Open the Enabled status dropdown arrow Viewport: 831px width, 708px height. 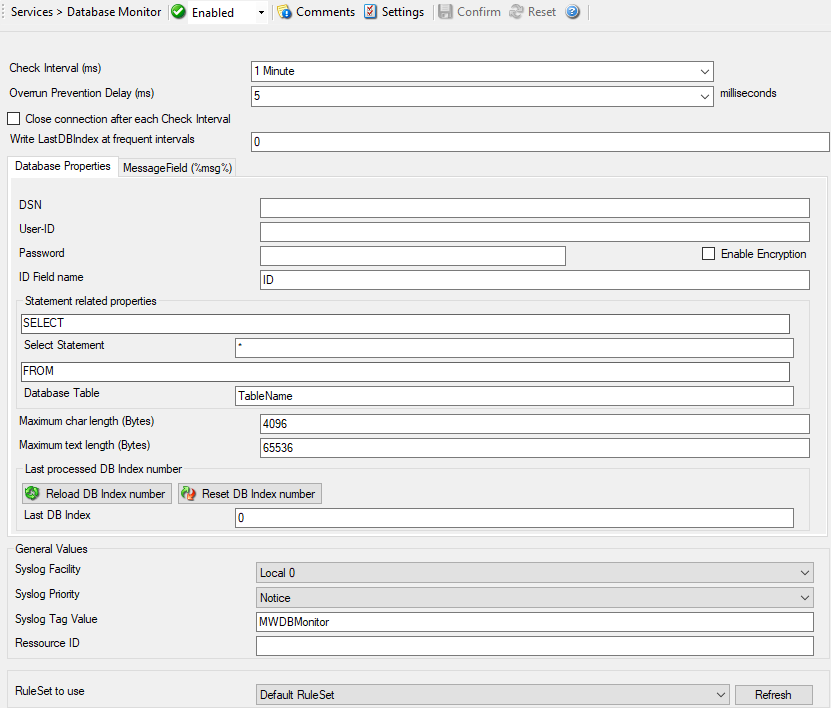(261, 13)
